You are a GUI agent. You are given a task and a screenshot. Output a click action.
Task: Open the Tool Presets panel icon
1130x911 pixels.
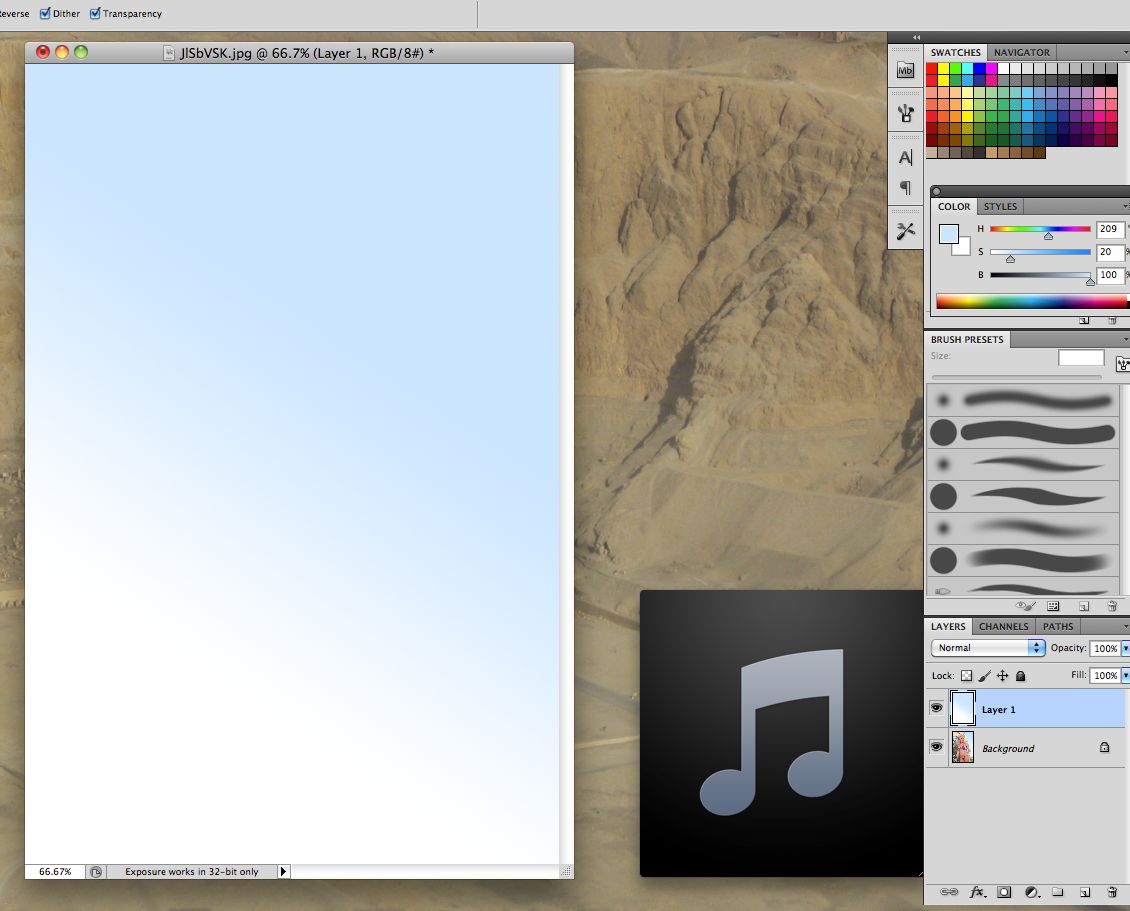click(x=905, y=231)
